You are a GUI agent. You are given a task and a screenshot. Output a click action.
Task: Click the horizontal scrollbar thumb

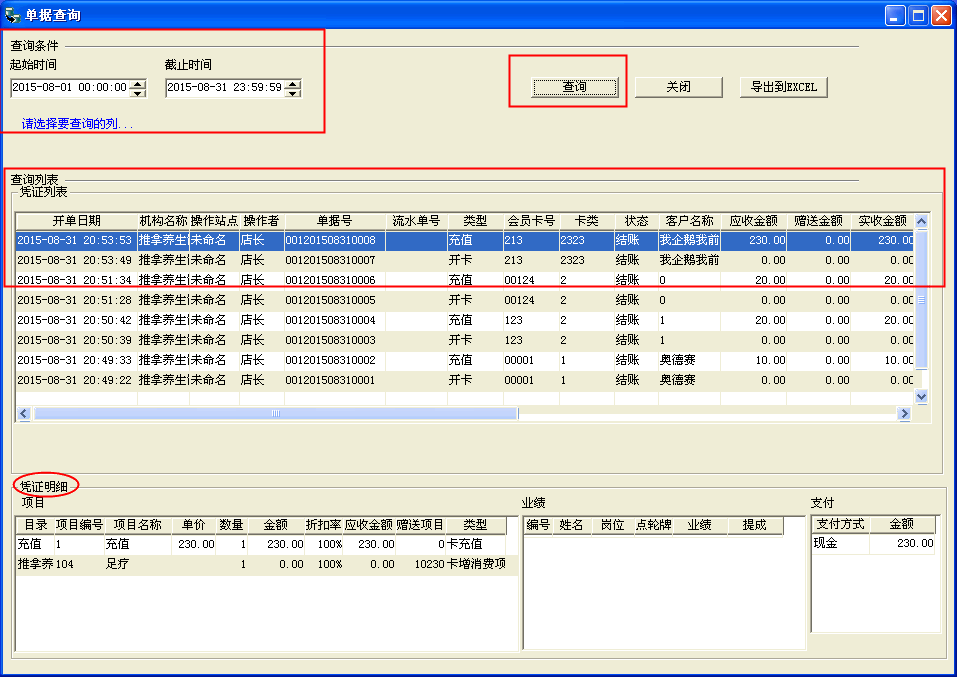click(276, 413)
